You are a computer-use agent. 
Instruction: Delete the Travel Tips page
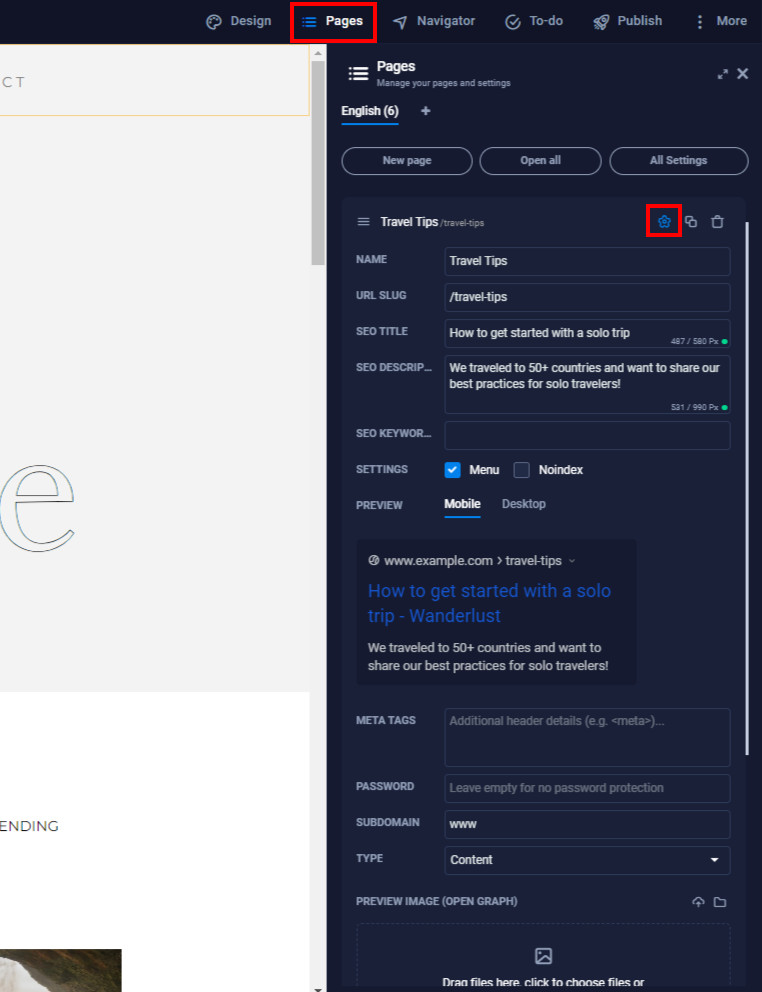pyautogui.click(x=717, y=221)
